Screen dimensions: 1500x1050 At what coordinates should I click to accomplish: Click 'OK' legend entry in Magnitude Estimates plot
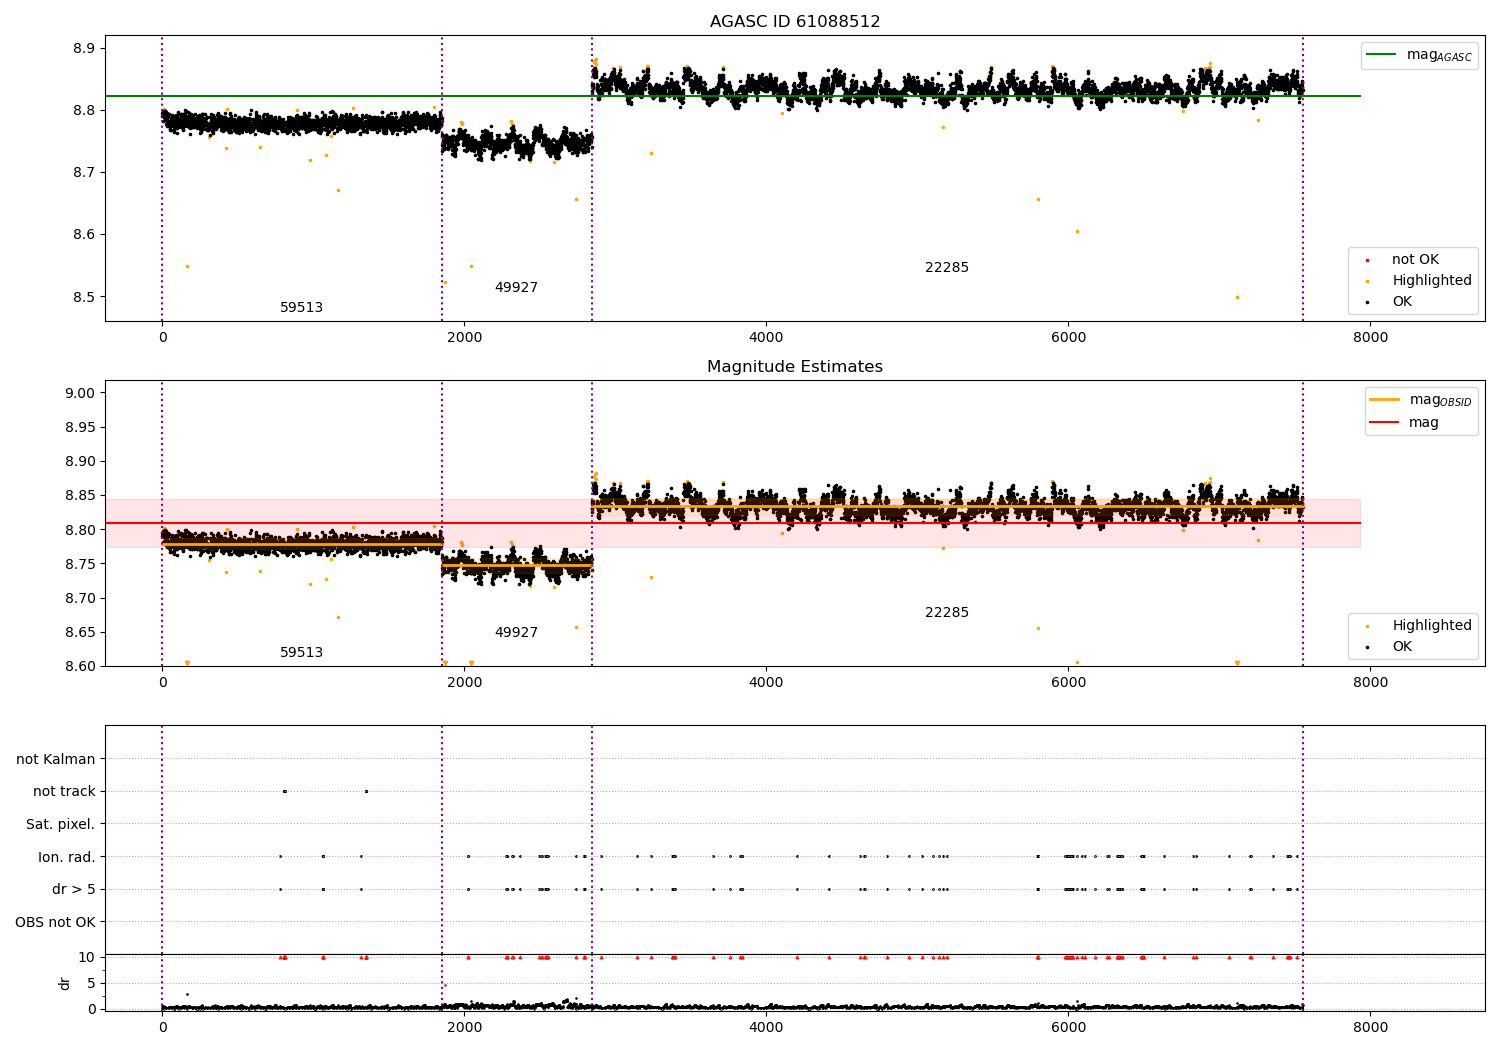[x=1402, y=647]
